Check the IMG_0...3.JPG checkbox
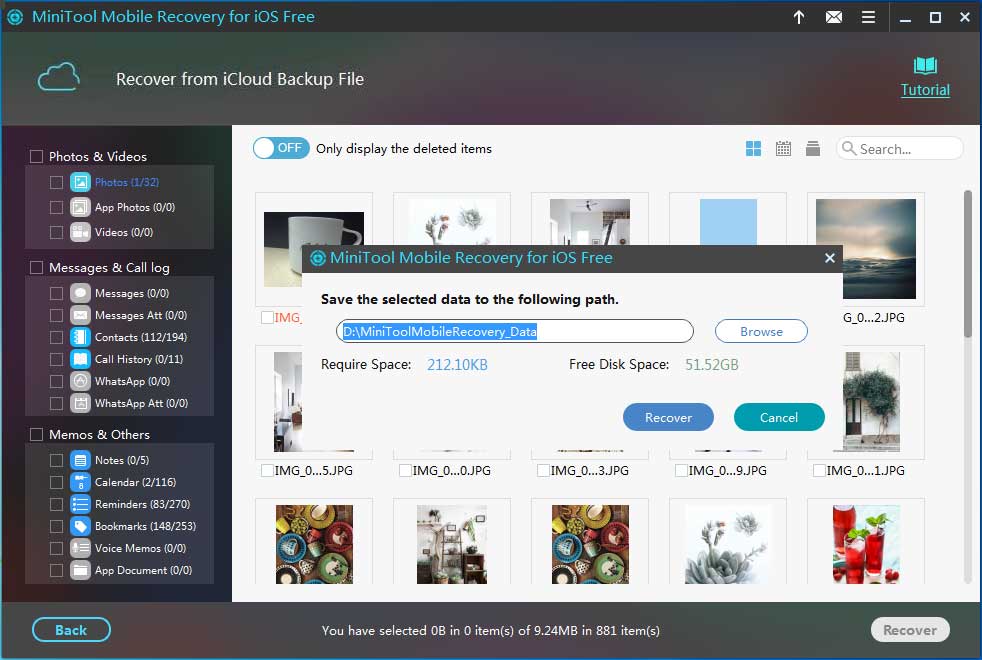Viewport: 982px width, 660px height. coord(543,470)
